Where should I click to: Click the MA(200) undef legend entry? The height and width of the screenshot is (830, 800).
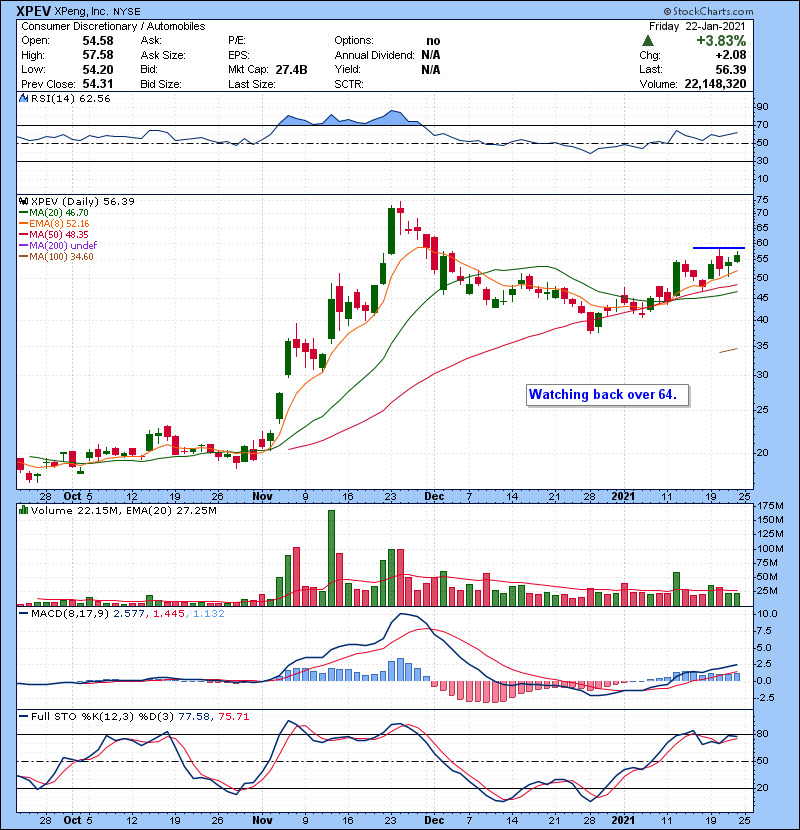point(58,246)
